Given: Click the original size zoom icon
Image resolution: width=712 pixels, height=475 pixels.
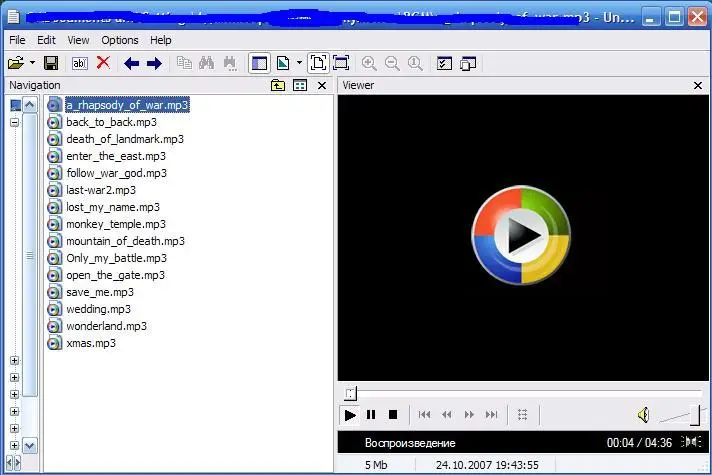Looking at the screenshot, I should [415, 63].
